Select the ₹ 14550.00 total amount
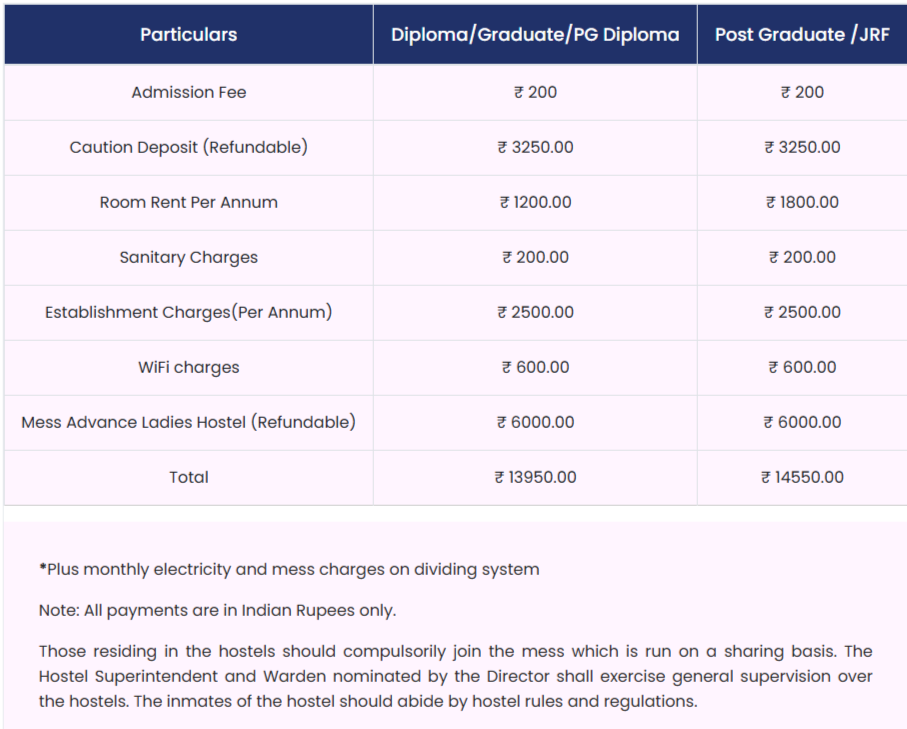Screen dimensions: 907x729 [802, 477]
